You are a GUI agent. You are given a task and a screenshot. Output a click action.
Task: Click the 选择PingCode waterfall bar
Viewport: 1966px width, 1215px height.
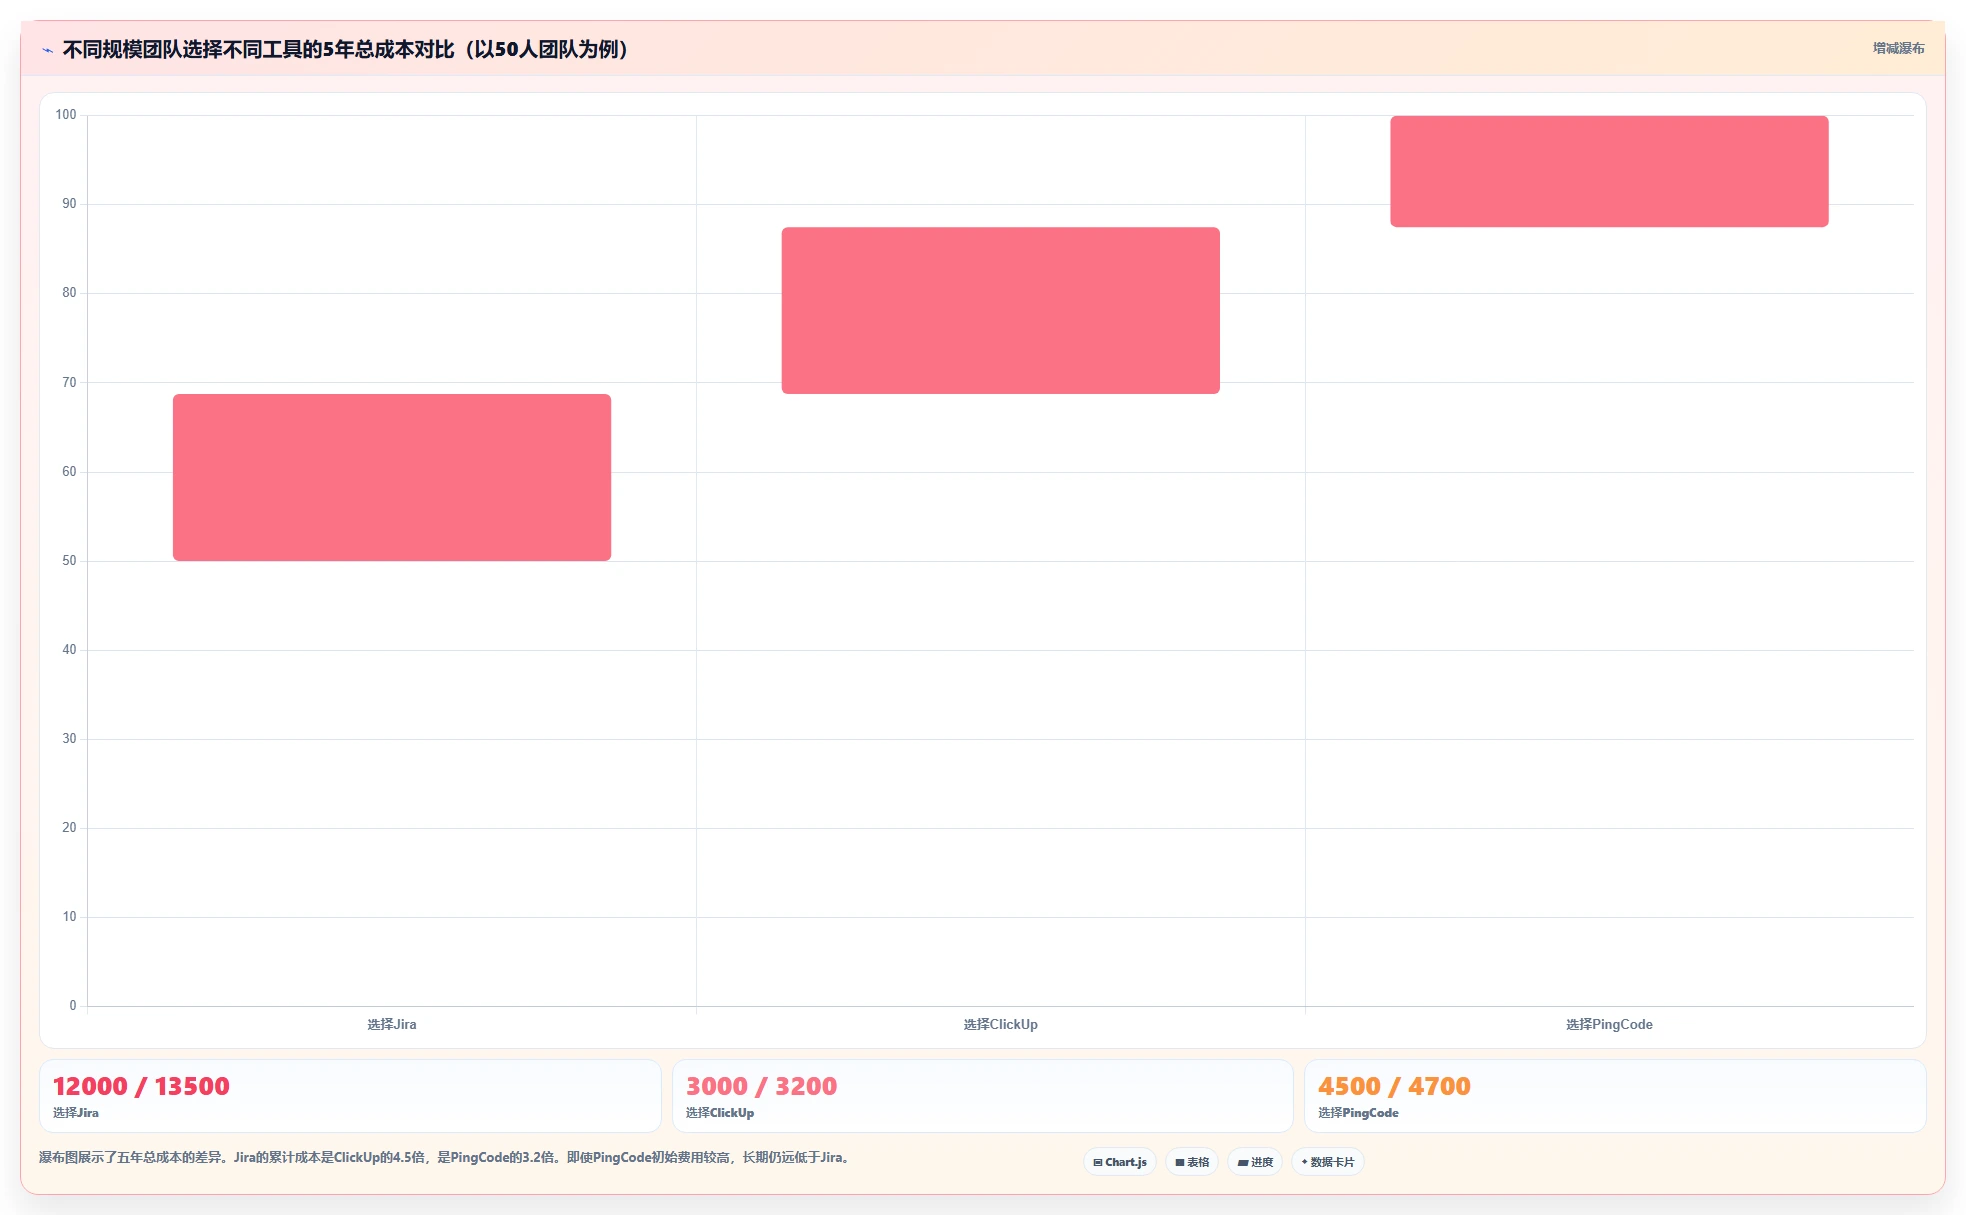coord(1609,171)
